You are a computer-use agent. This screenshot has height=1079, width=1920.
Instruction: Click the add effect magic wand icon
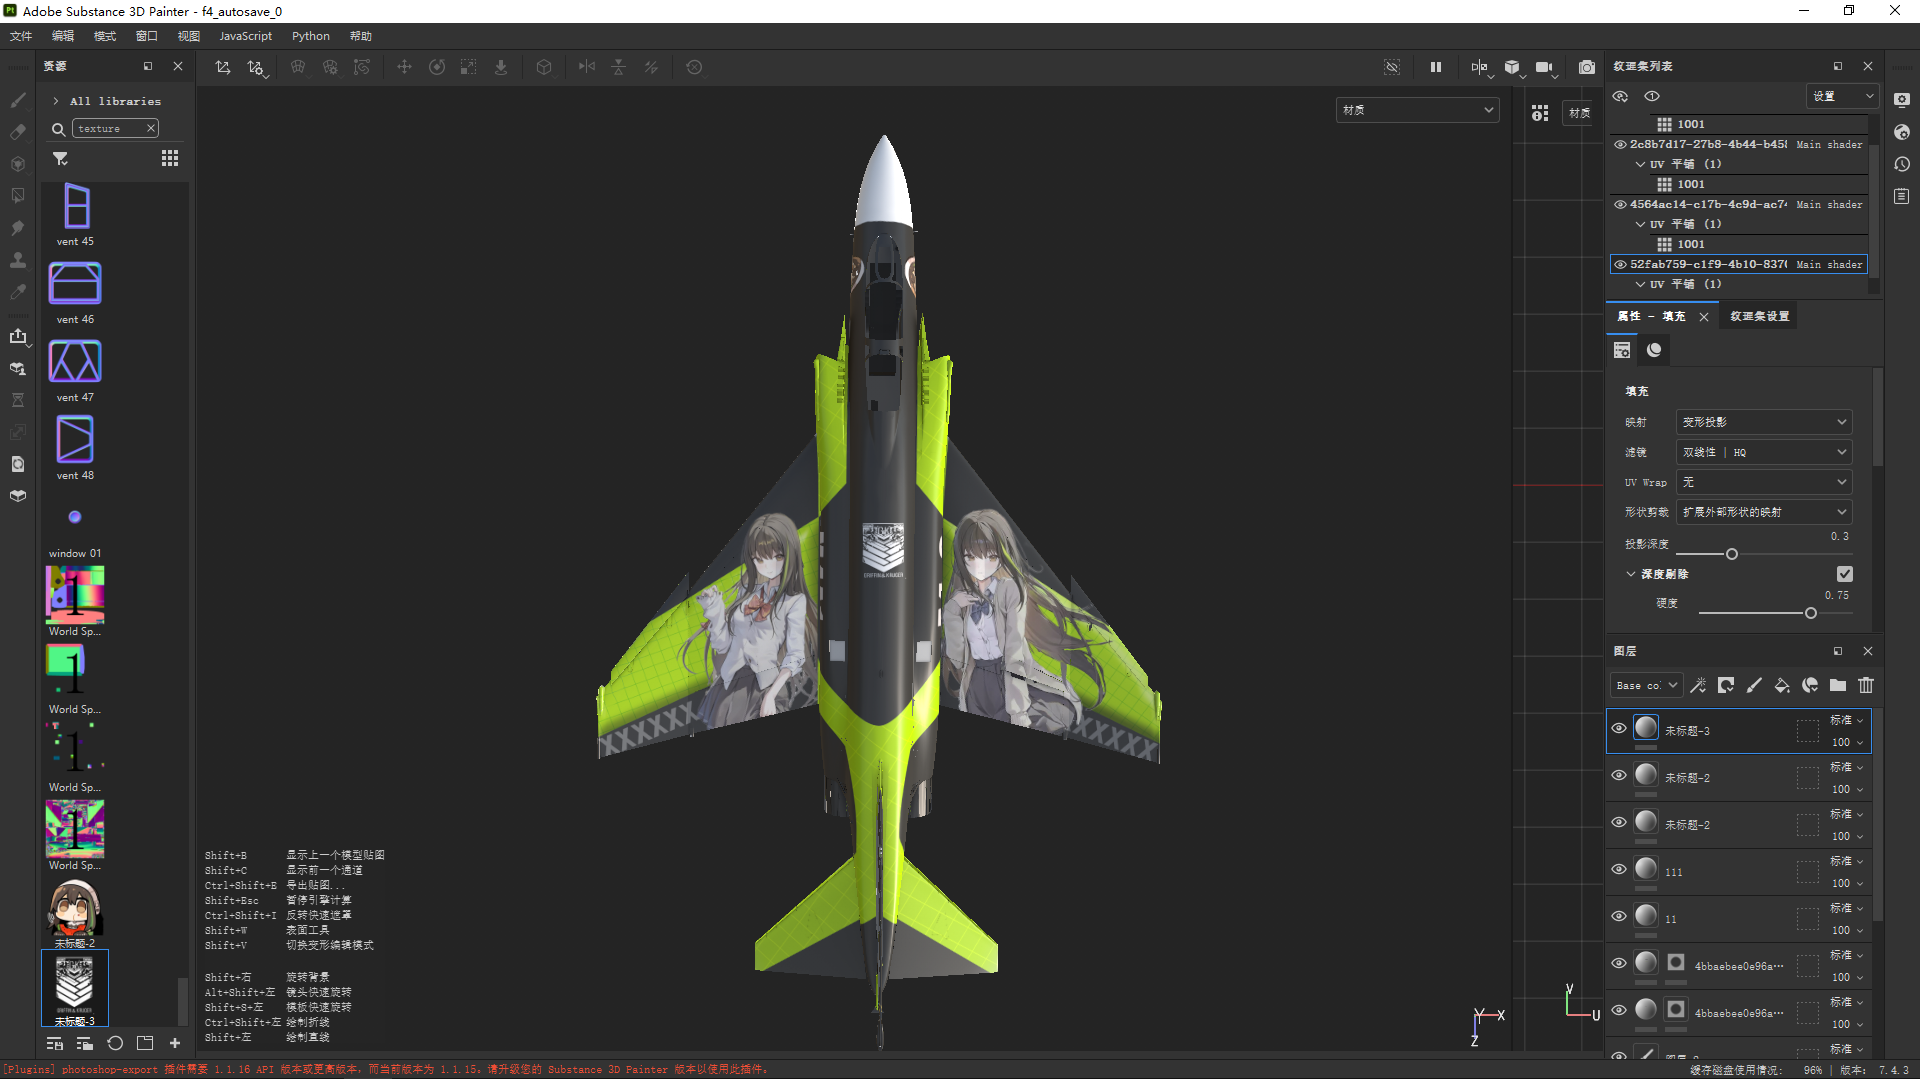coord(1698,685)
